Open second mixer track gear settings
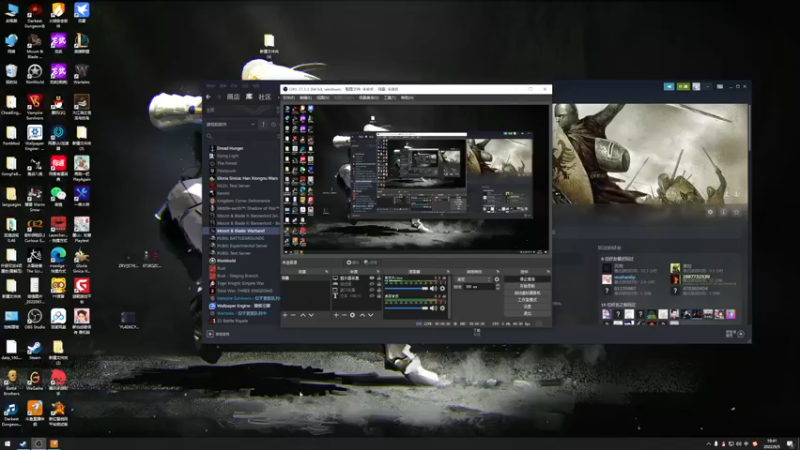The image size is (800, 450). 443,308
